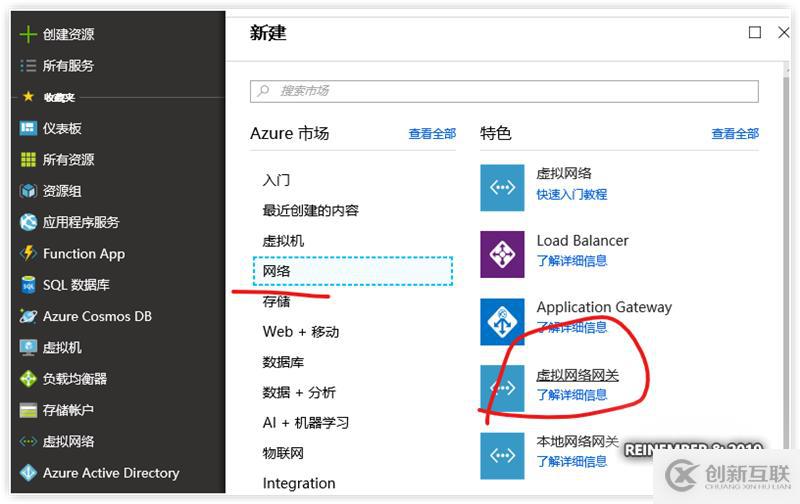Click 了解详细信息 under Load Balancer
The height and width of the screenshot is (504, 800).
(x=571, y=261)
